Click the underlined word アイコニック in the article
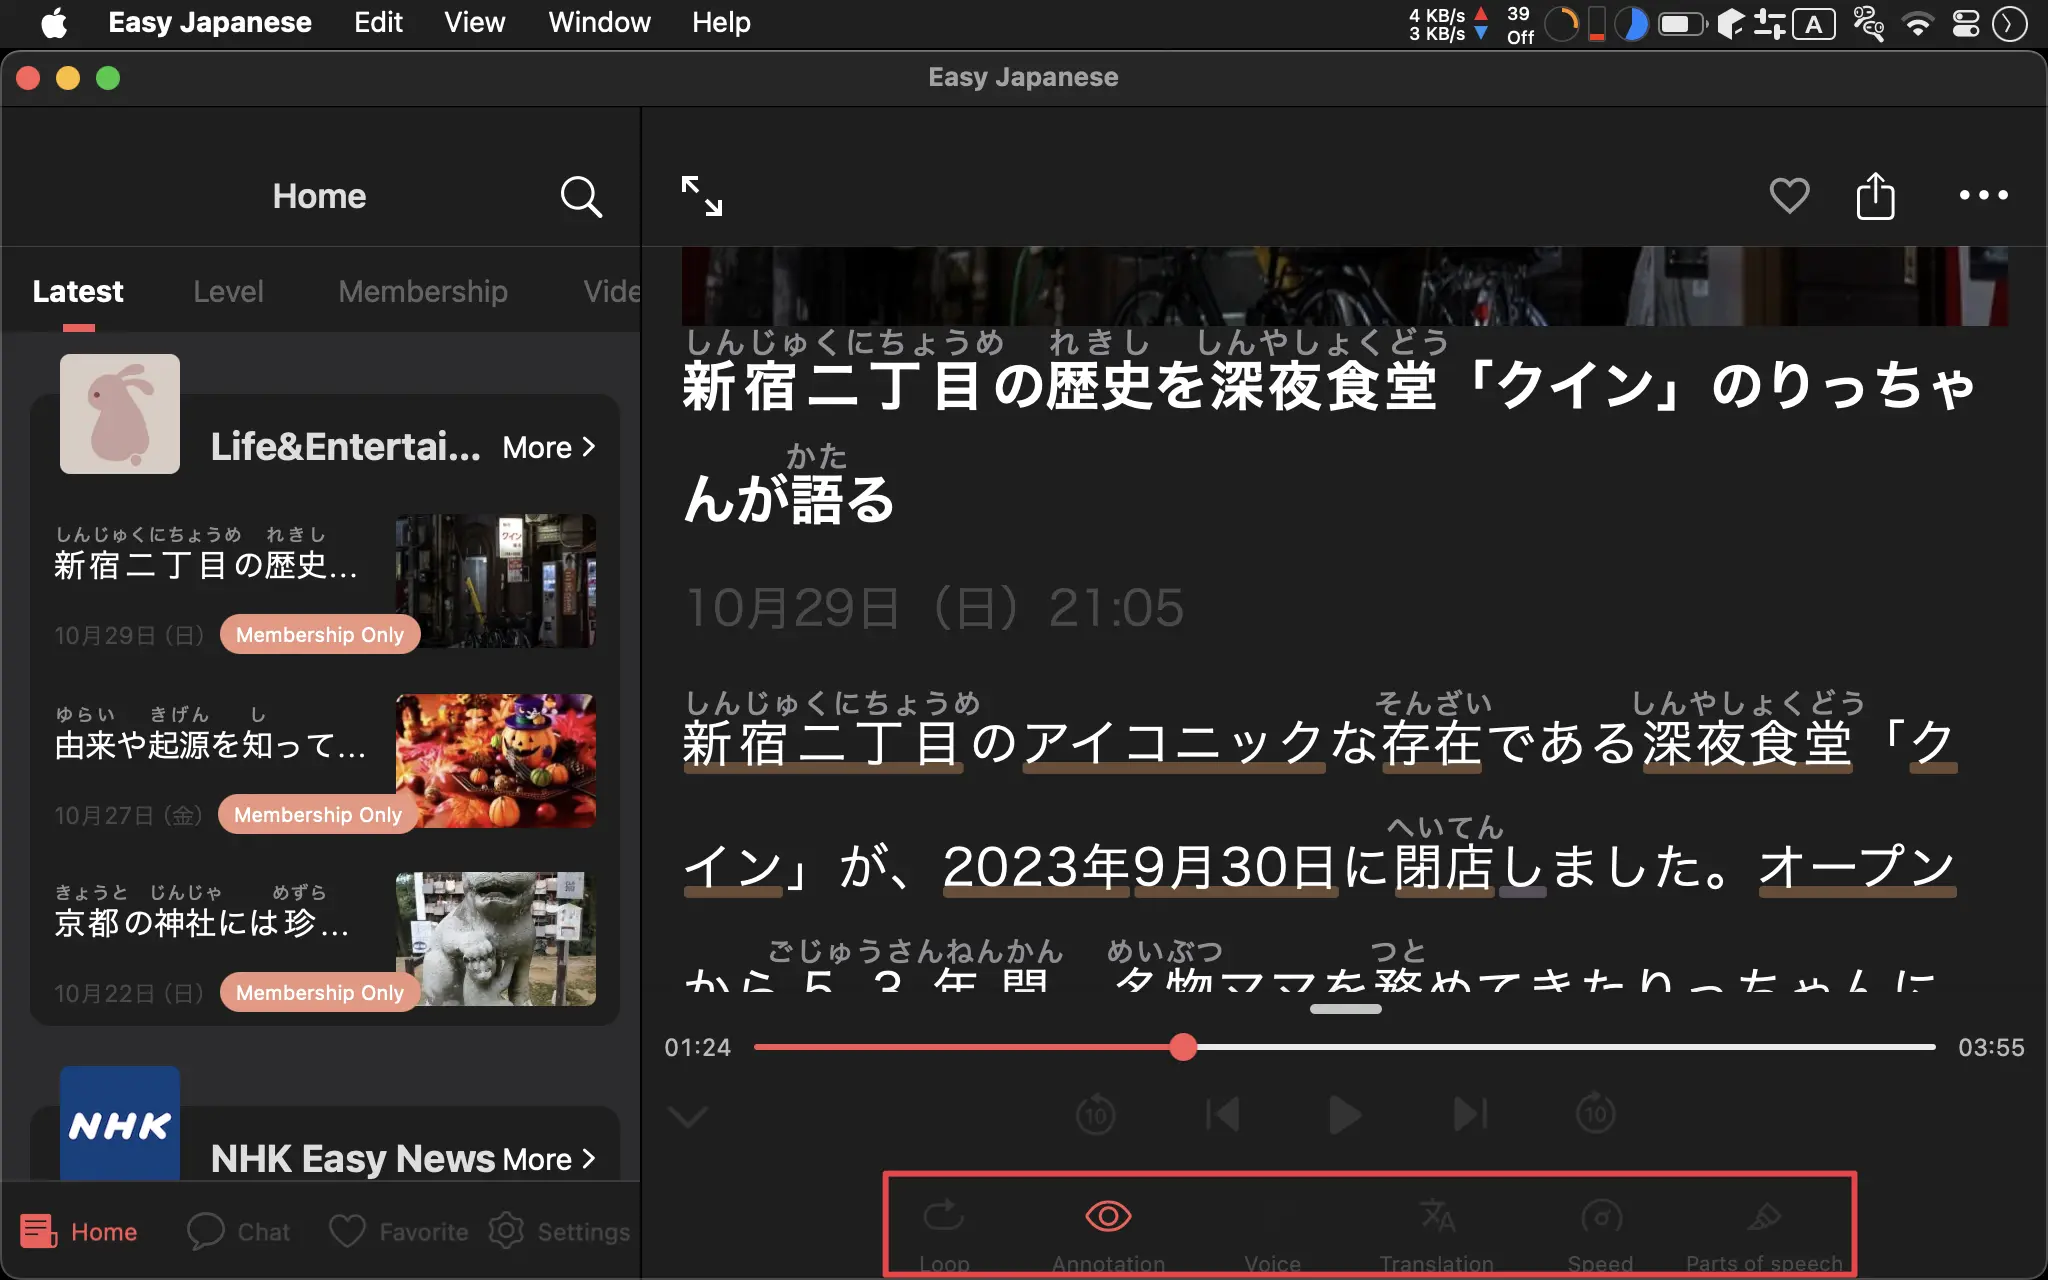Screen dimensions: 2048x1280 point(1174,744)
